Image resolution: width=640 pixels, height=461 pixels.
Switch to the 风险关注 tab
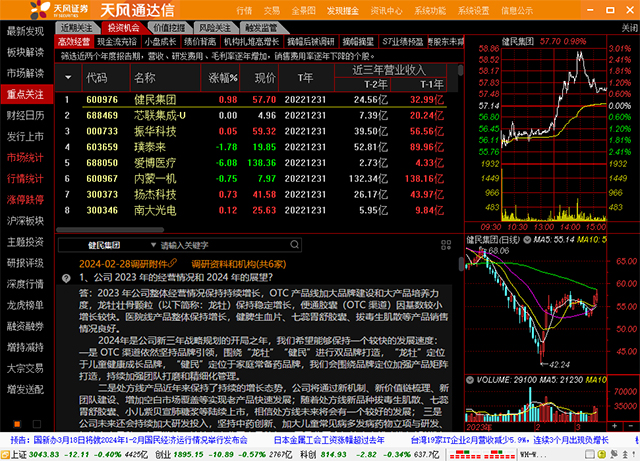[215, 28]
